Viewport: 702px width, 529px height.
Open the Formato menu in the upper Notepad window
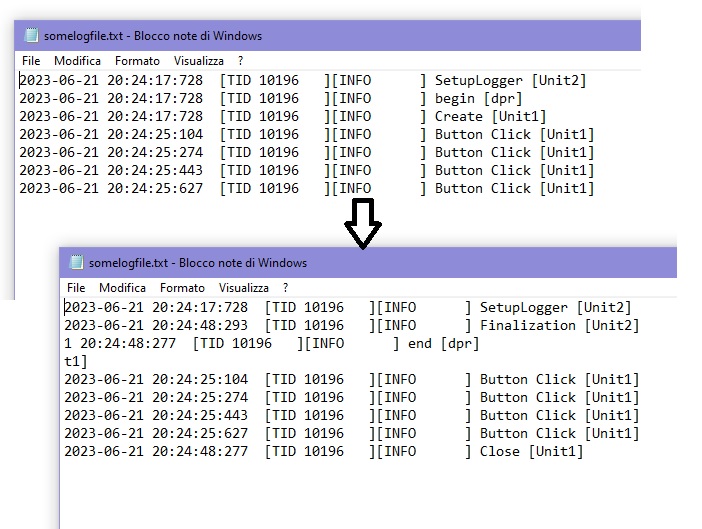click(x=137, y=61)
